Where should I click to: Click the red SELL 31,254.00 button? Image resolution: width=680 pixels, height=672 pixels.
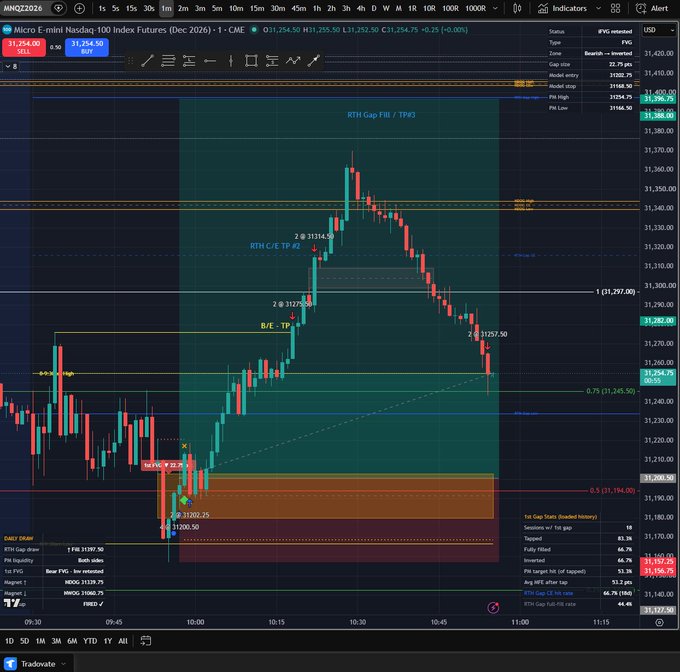tap(24, 47)
